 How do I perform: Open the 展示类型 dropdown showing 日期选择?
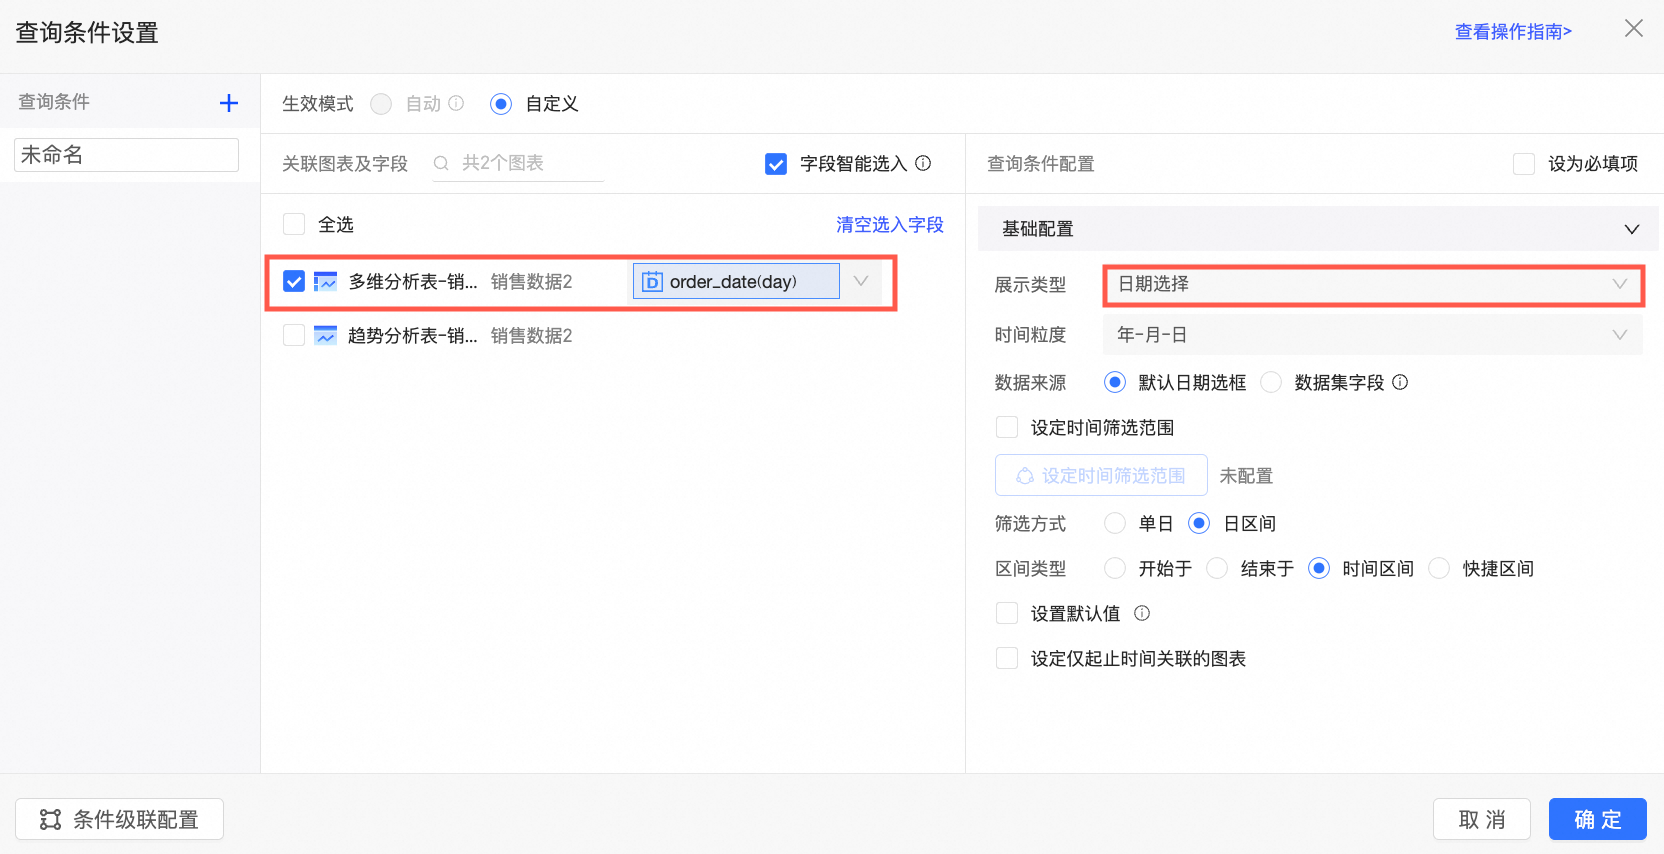[1373, 285]
